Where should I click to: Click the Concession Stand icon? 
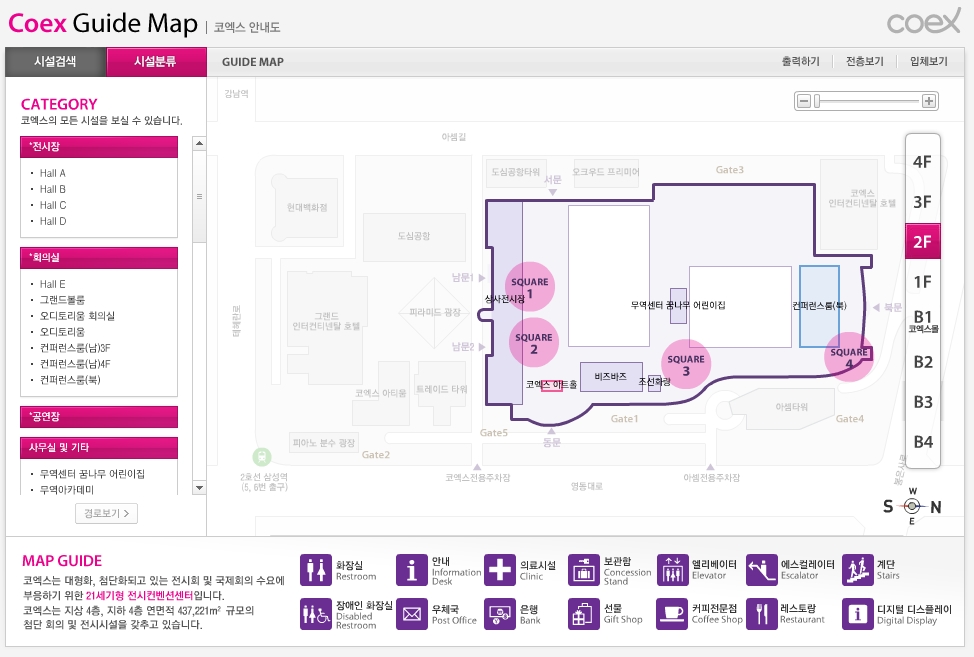point(584,570)
